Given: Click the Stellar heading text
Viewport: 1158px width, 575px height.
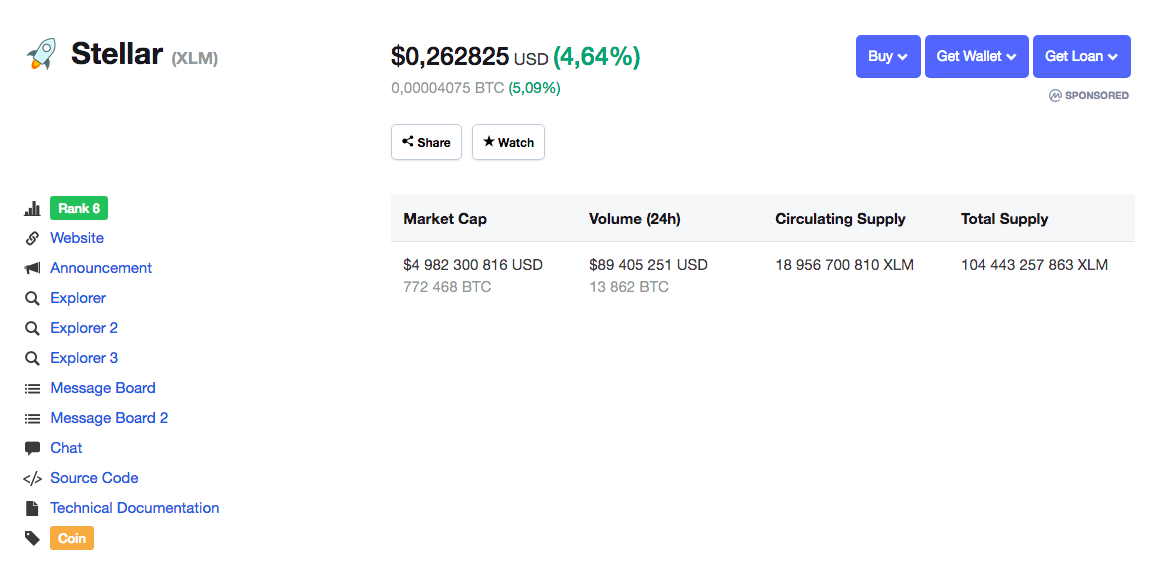Looking at the screenshot, I should [117, 54].
